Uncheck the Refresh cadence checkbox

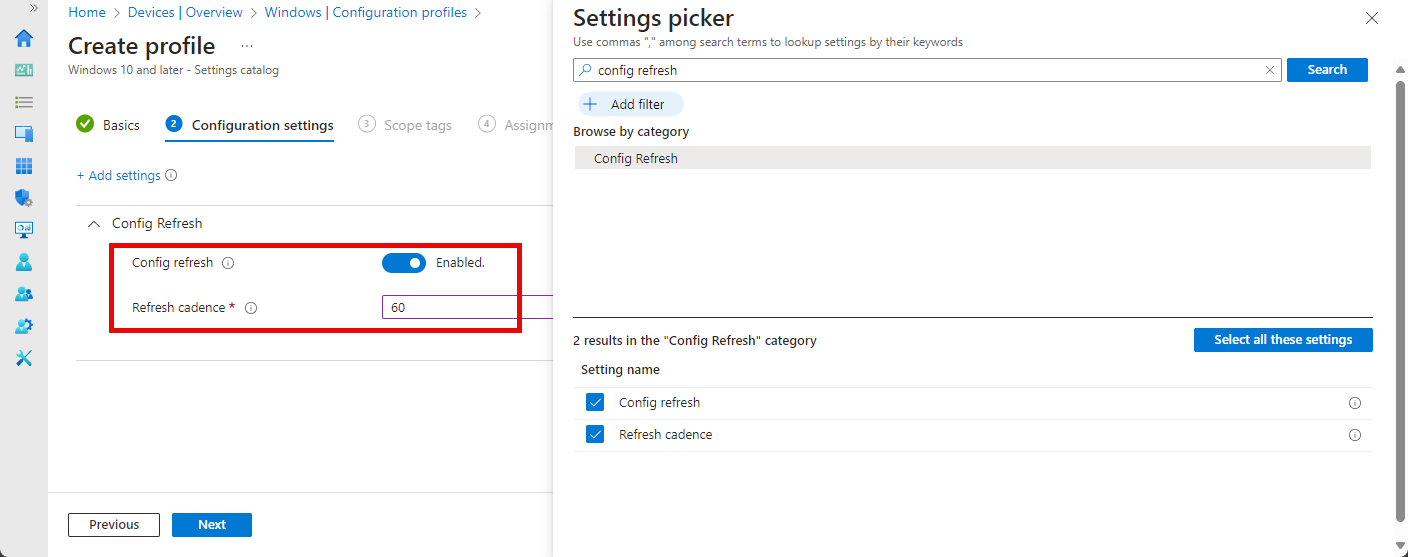(595, 434)
